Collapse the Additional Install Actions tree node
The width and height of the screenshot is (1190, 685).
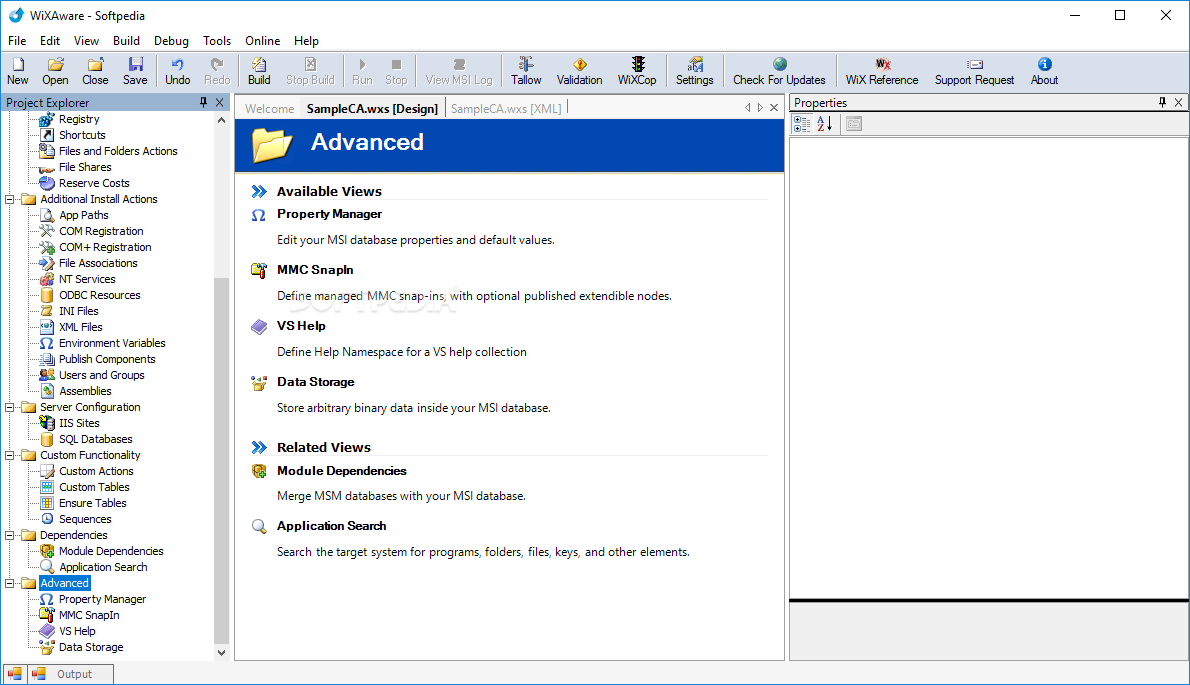click(x=10, y=200)
